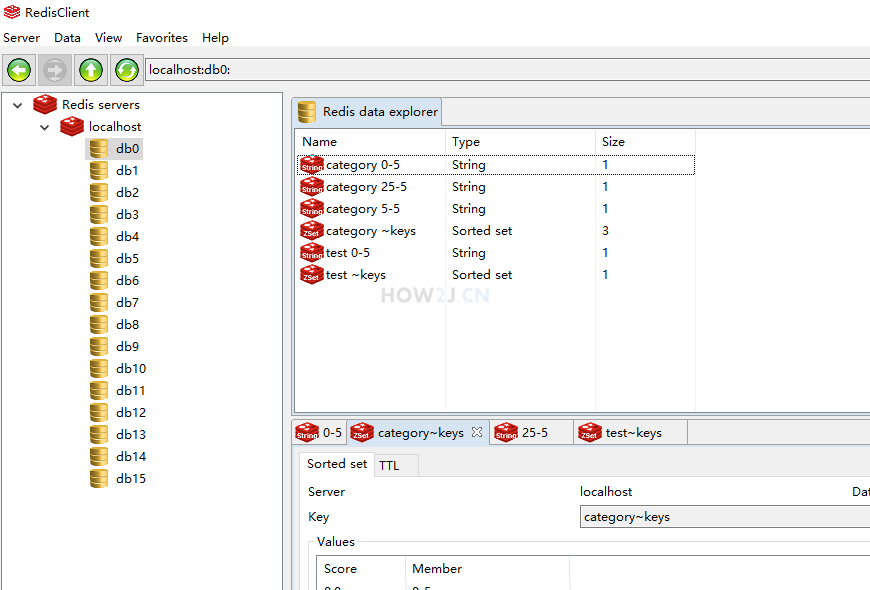Switch to the 0-5 key tab
870x590 pixels.
click(x=320, y=432)
